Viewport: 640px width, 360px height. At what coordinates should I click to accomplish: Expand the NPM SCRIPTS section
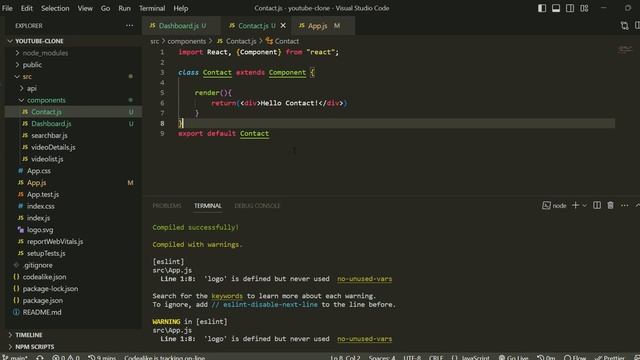35,347
